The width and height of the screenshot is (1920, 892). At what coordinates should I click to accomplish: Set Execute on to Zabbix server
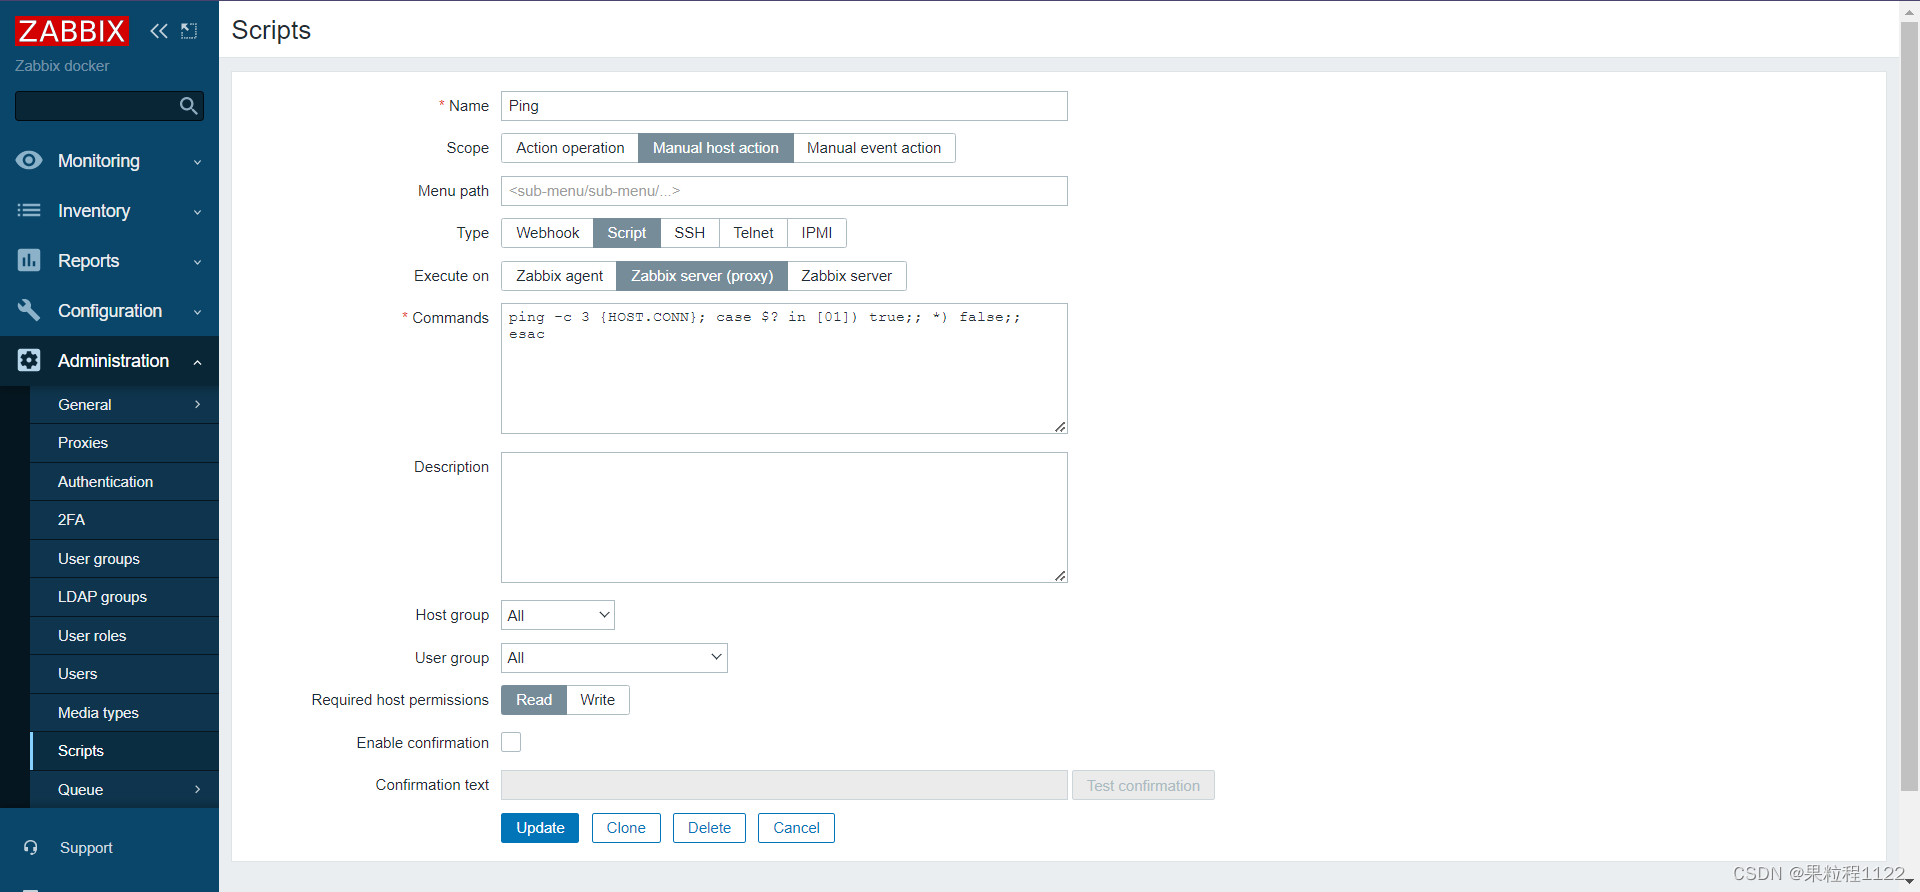tap(846, 276)
